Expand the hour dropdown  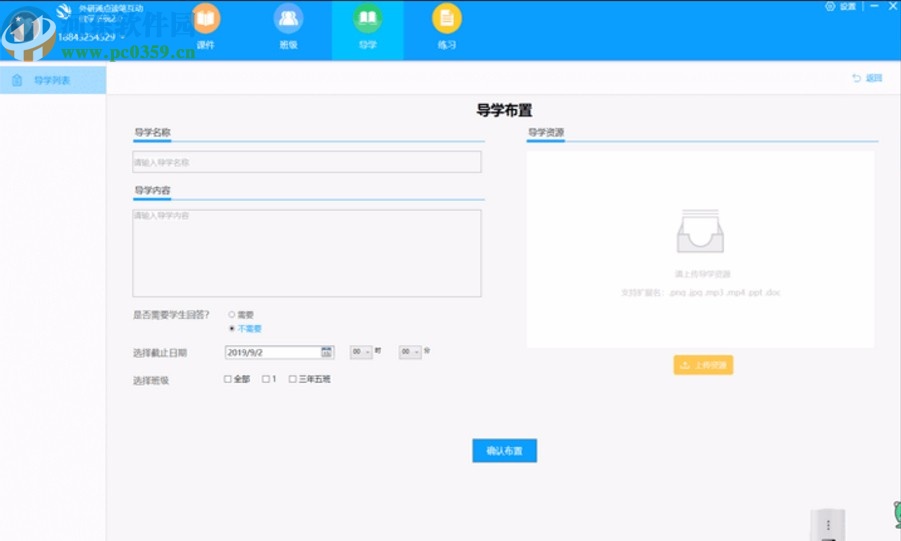click(361, 352)
